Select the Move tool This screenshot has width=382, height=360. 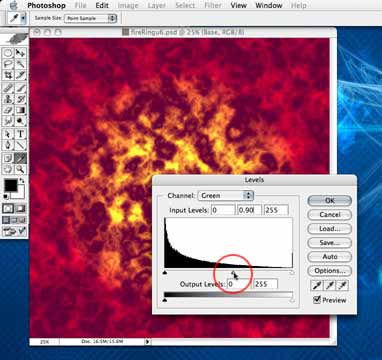[x=20, y=53]
